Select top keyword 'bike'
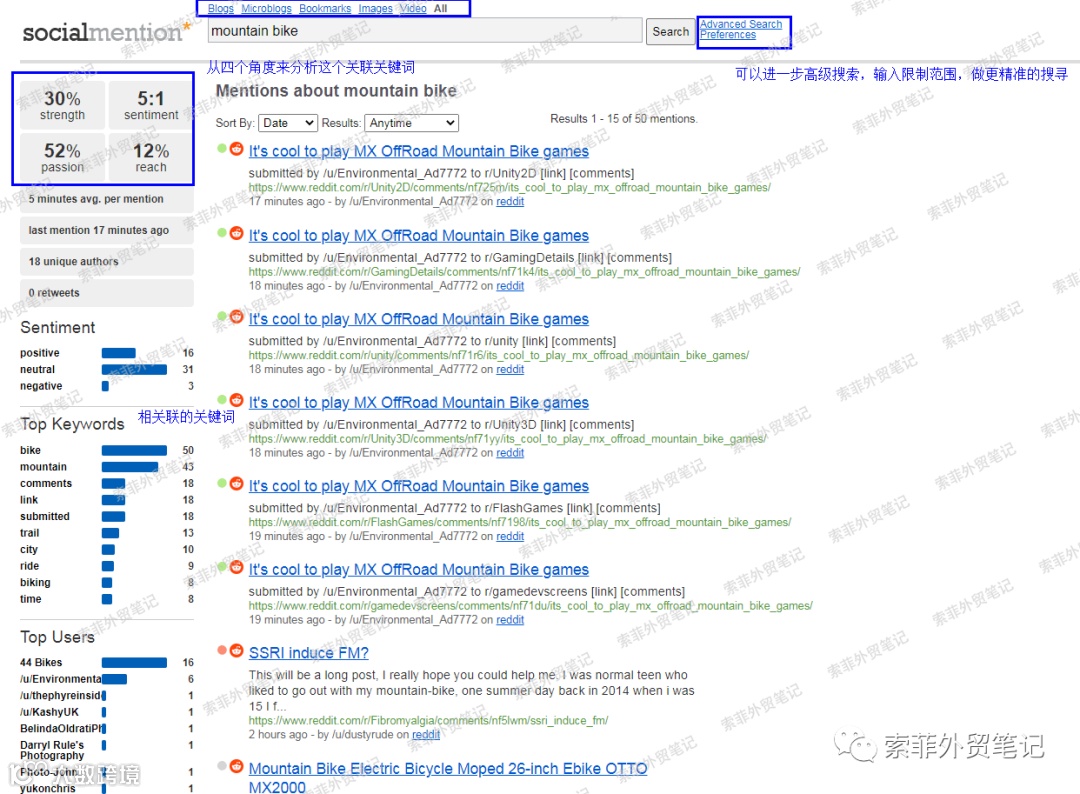 pos(30,450)
